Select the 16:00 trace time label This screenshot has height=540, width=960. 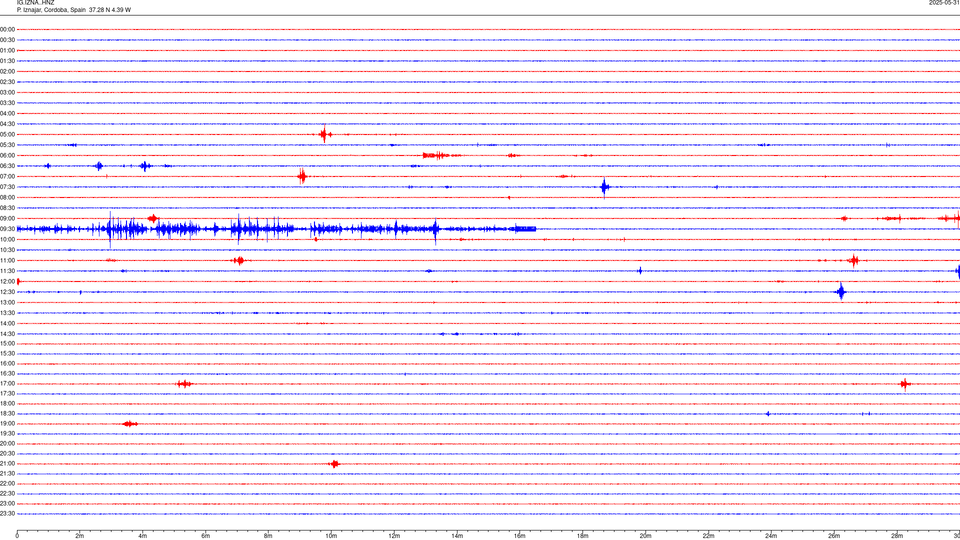7,364
